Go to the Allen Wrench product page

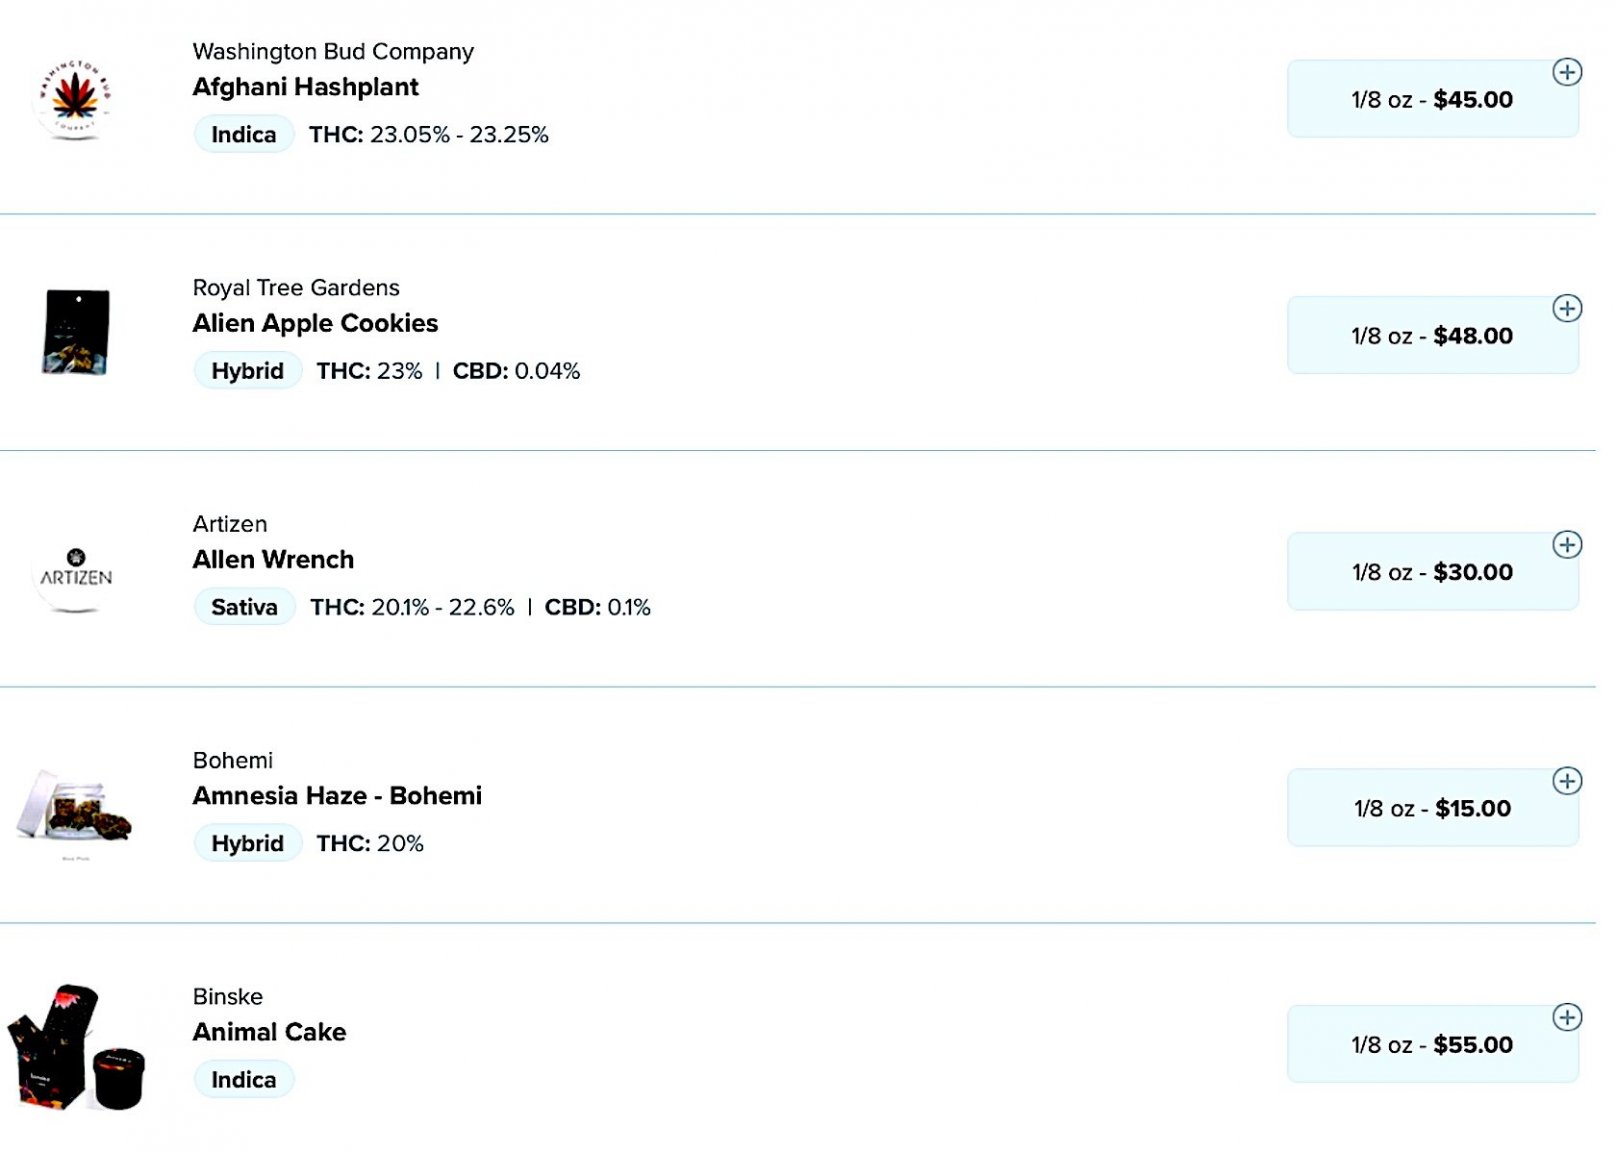[273, 560]
